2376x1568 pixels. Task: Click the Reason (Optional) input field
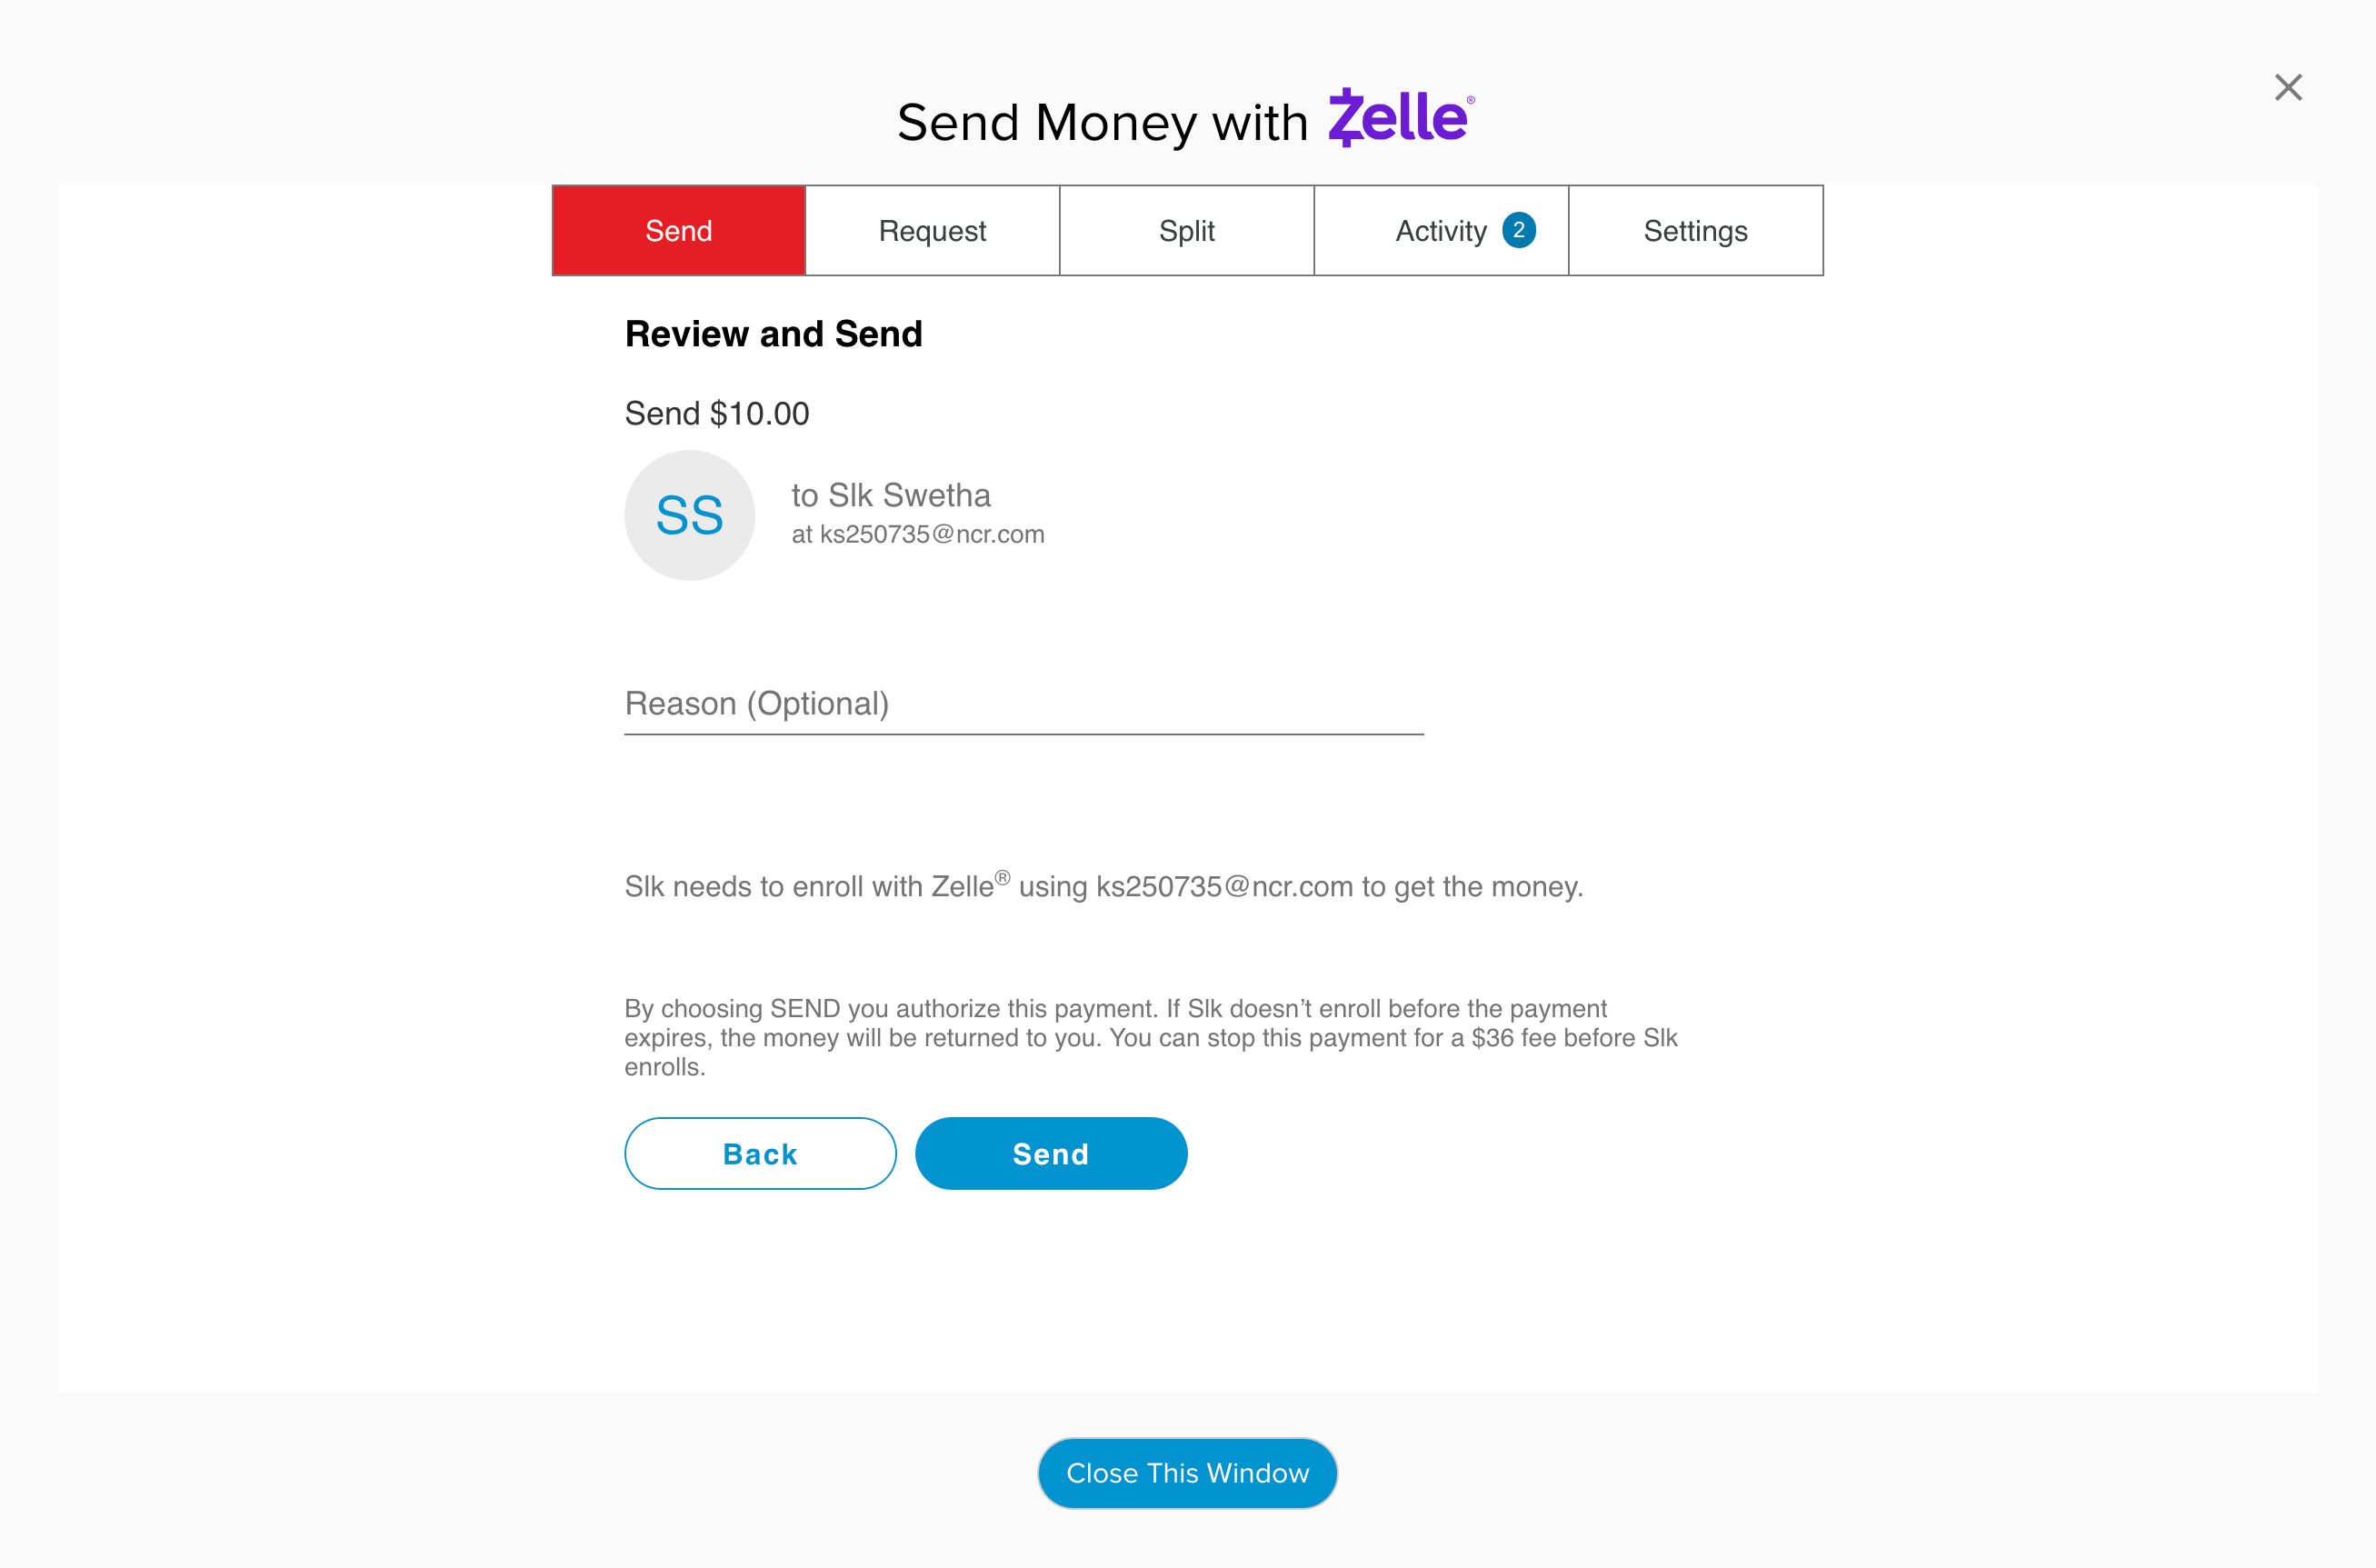tap(1023, 705)
